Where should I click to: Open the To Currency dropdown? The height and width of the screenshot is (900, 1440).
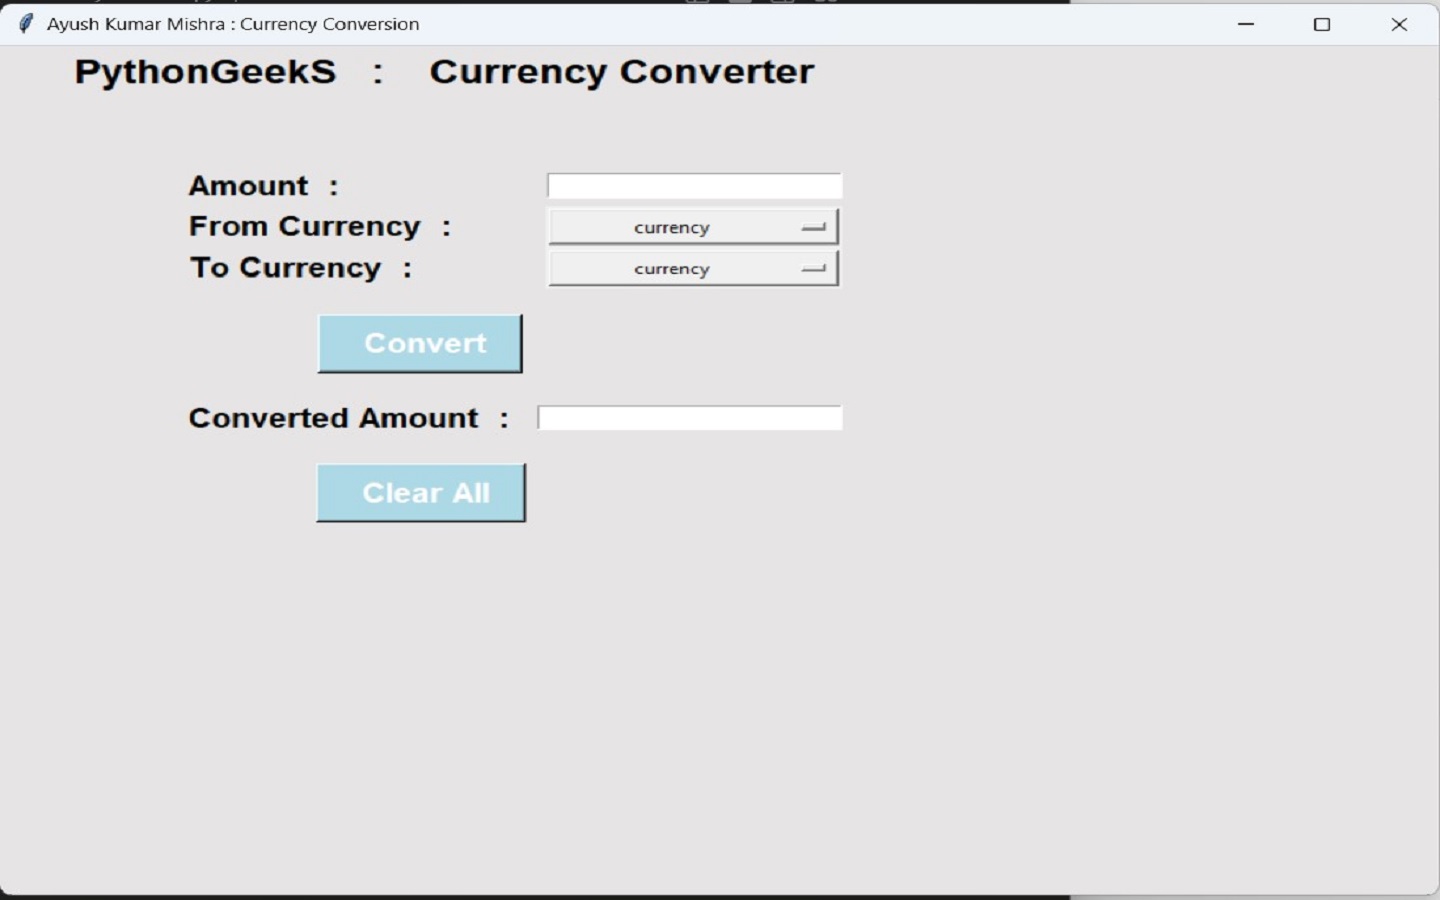click(x=693, y=268)
